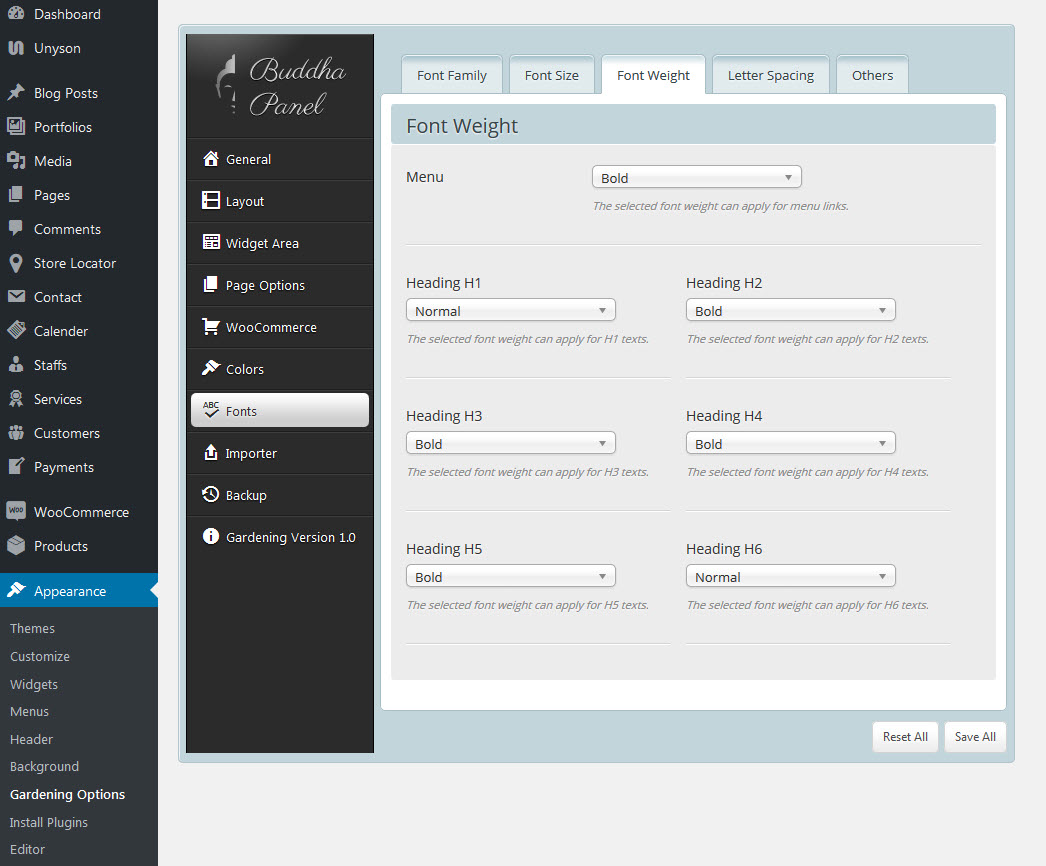This screenshot has height=866, width=1046.
Task: Switch to the Font Size tab
Action: point(552,75)
